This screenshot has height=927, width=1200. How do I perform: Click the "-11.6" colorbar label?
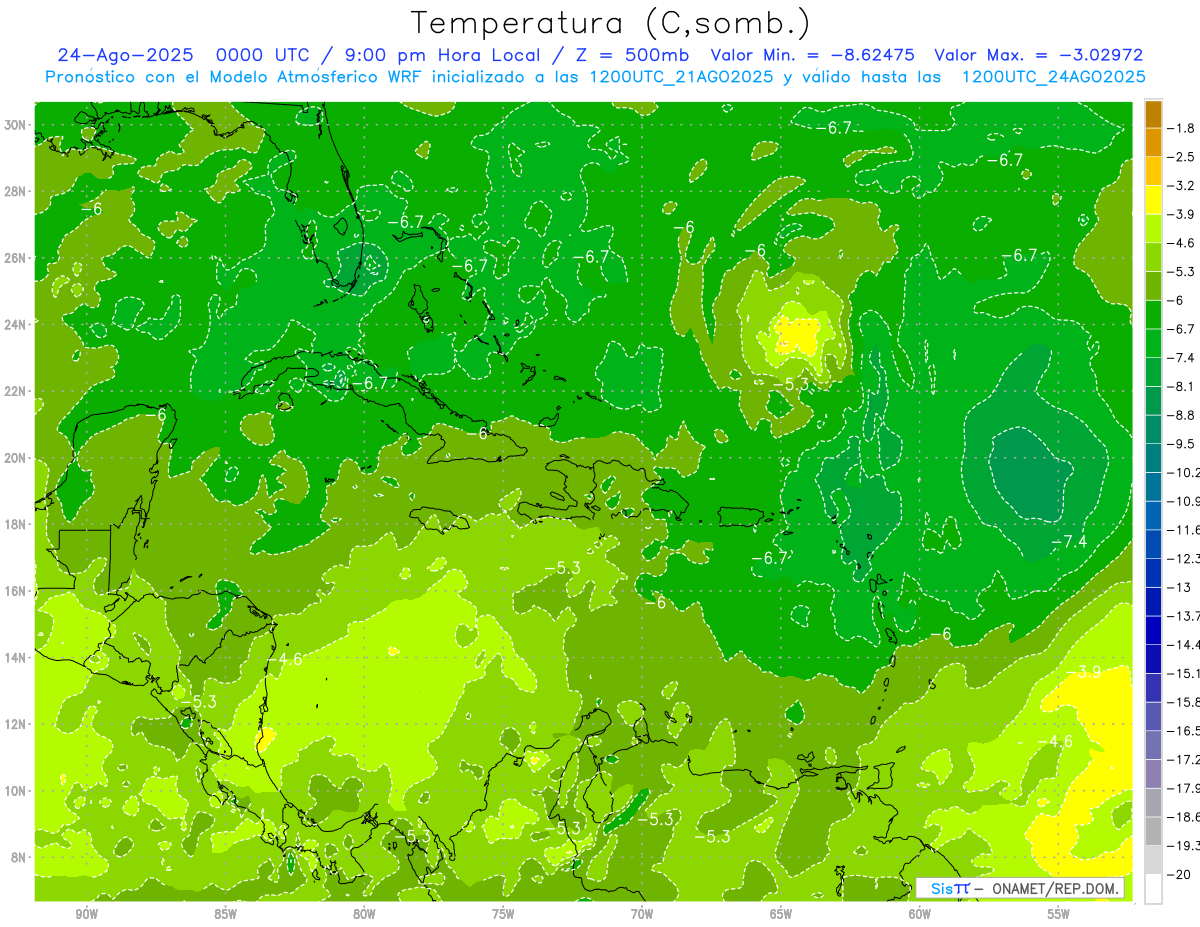[1183, 530]
